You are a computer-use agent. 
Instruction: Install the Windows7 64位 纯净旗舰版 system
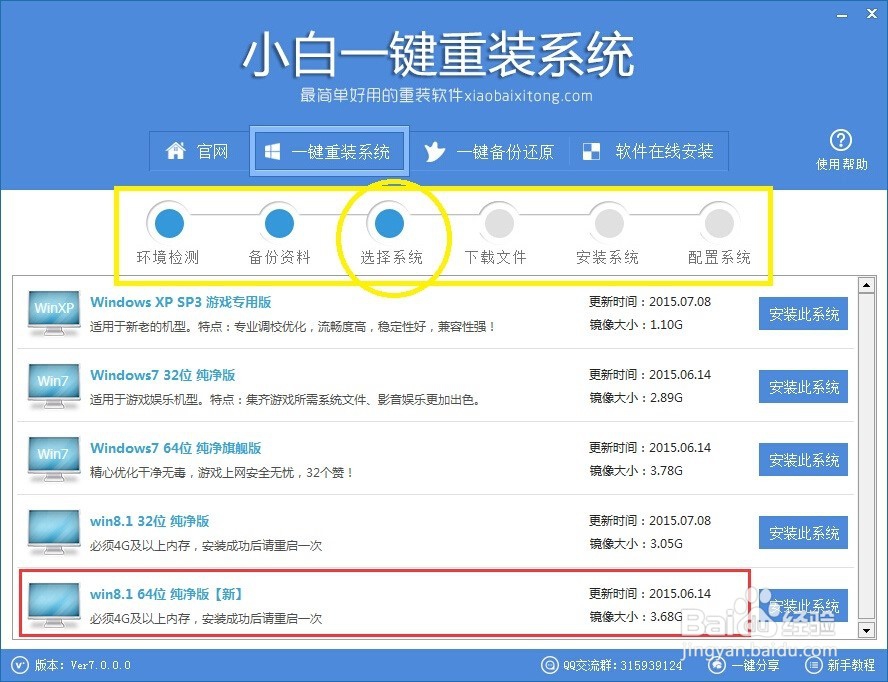[803, 460]
